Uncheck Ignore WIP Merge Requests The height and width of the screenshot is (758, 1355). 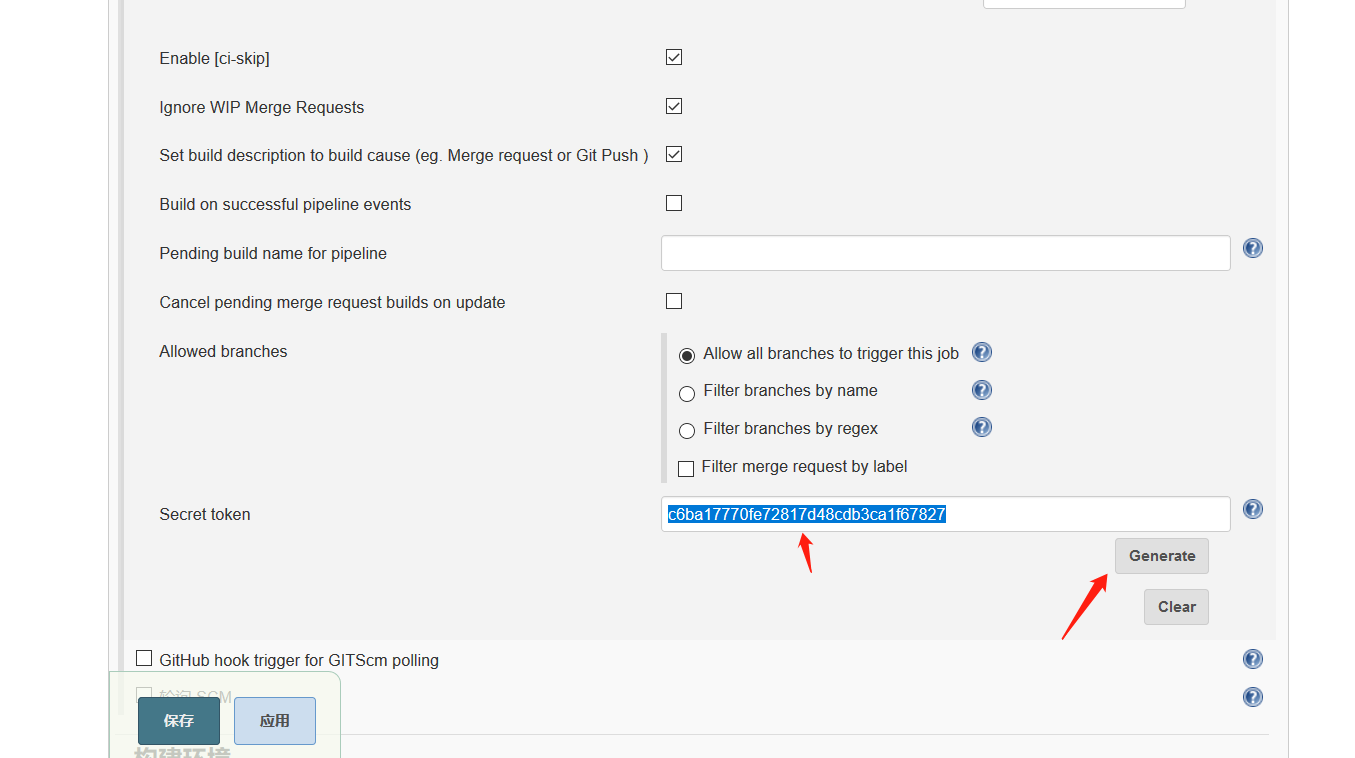pos(674,106)
